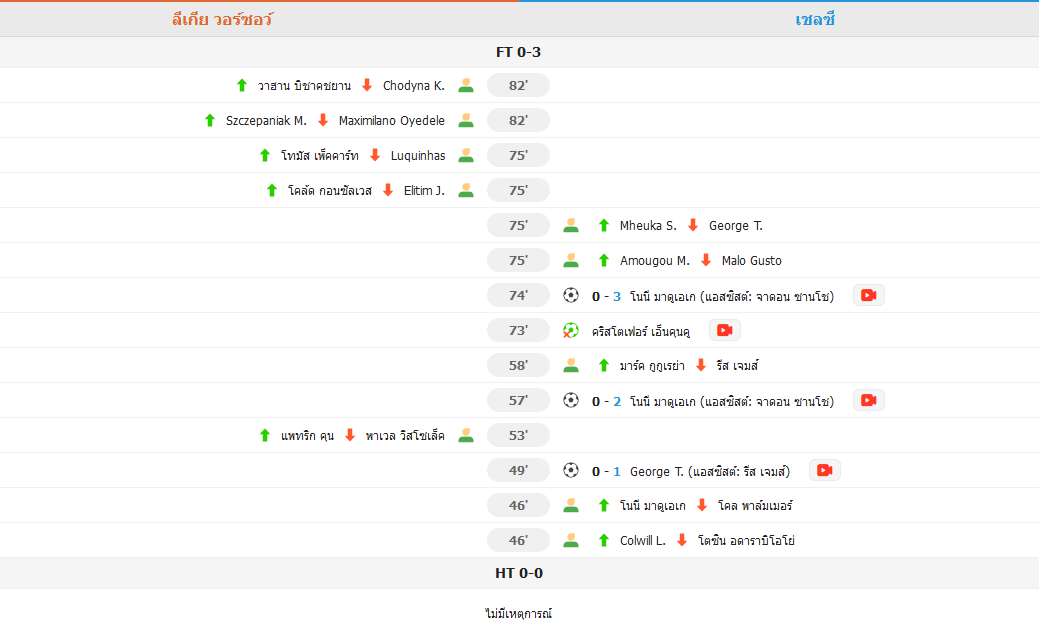This screenshot has height=631, width=1047.
Task: Click green up arrow beside Szczepaniak M.
Action: point(210,120)
